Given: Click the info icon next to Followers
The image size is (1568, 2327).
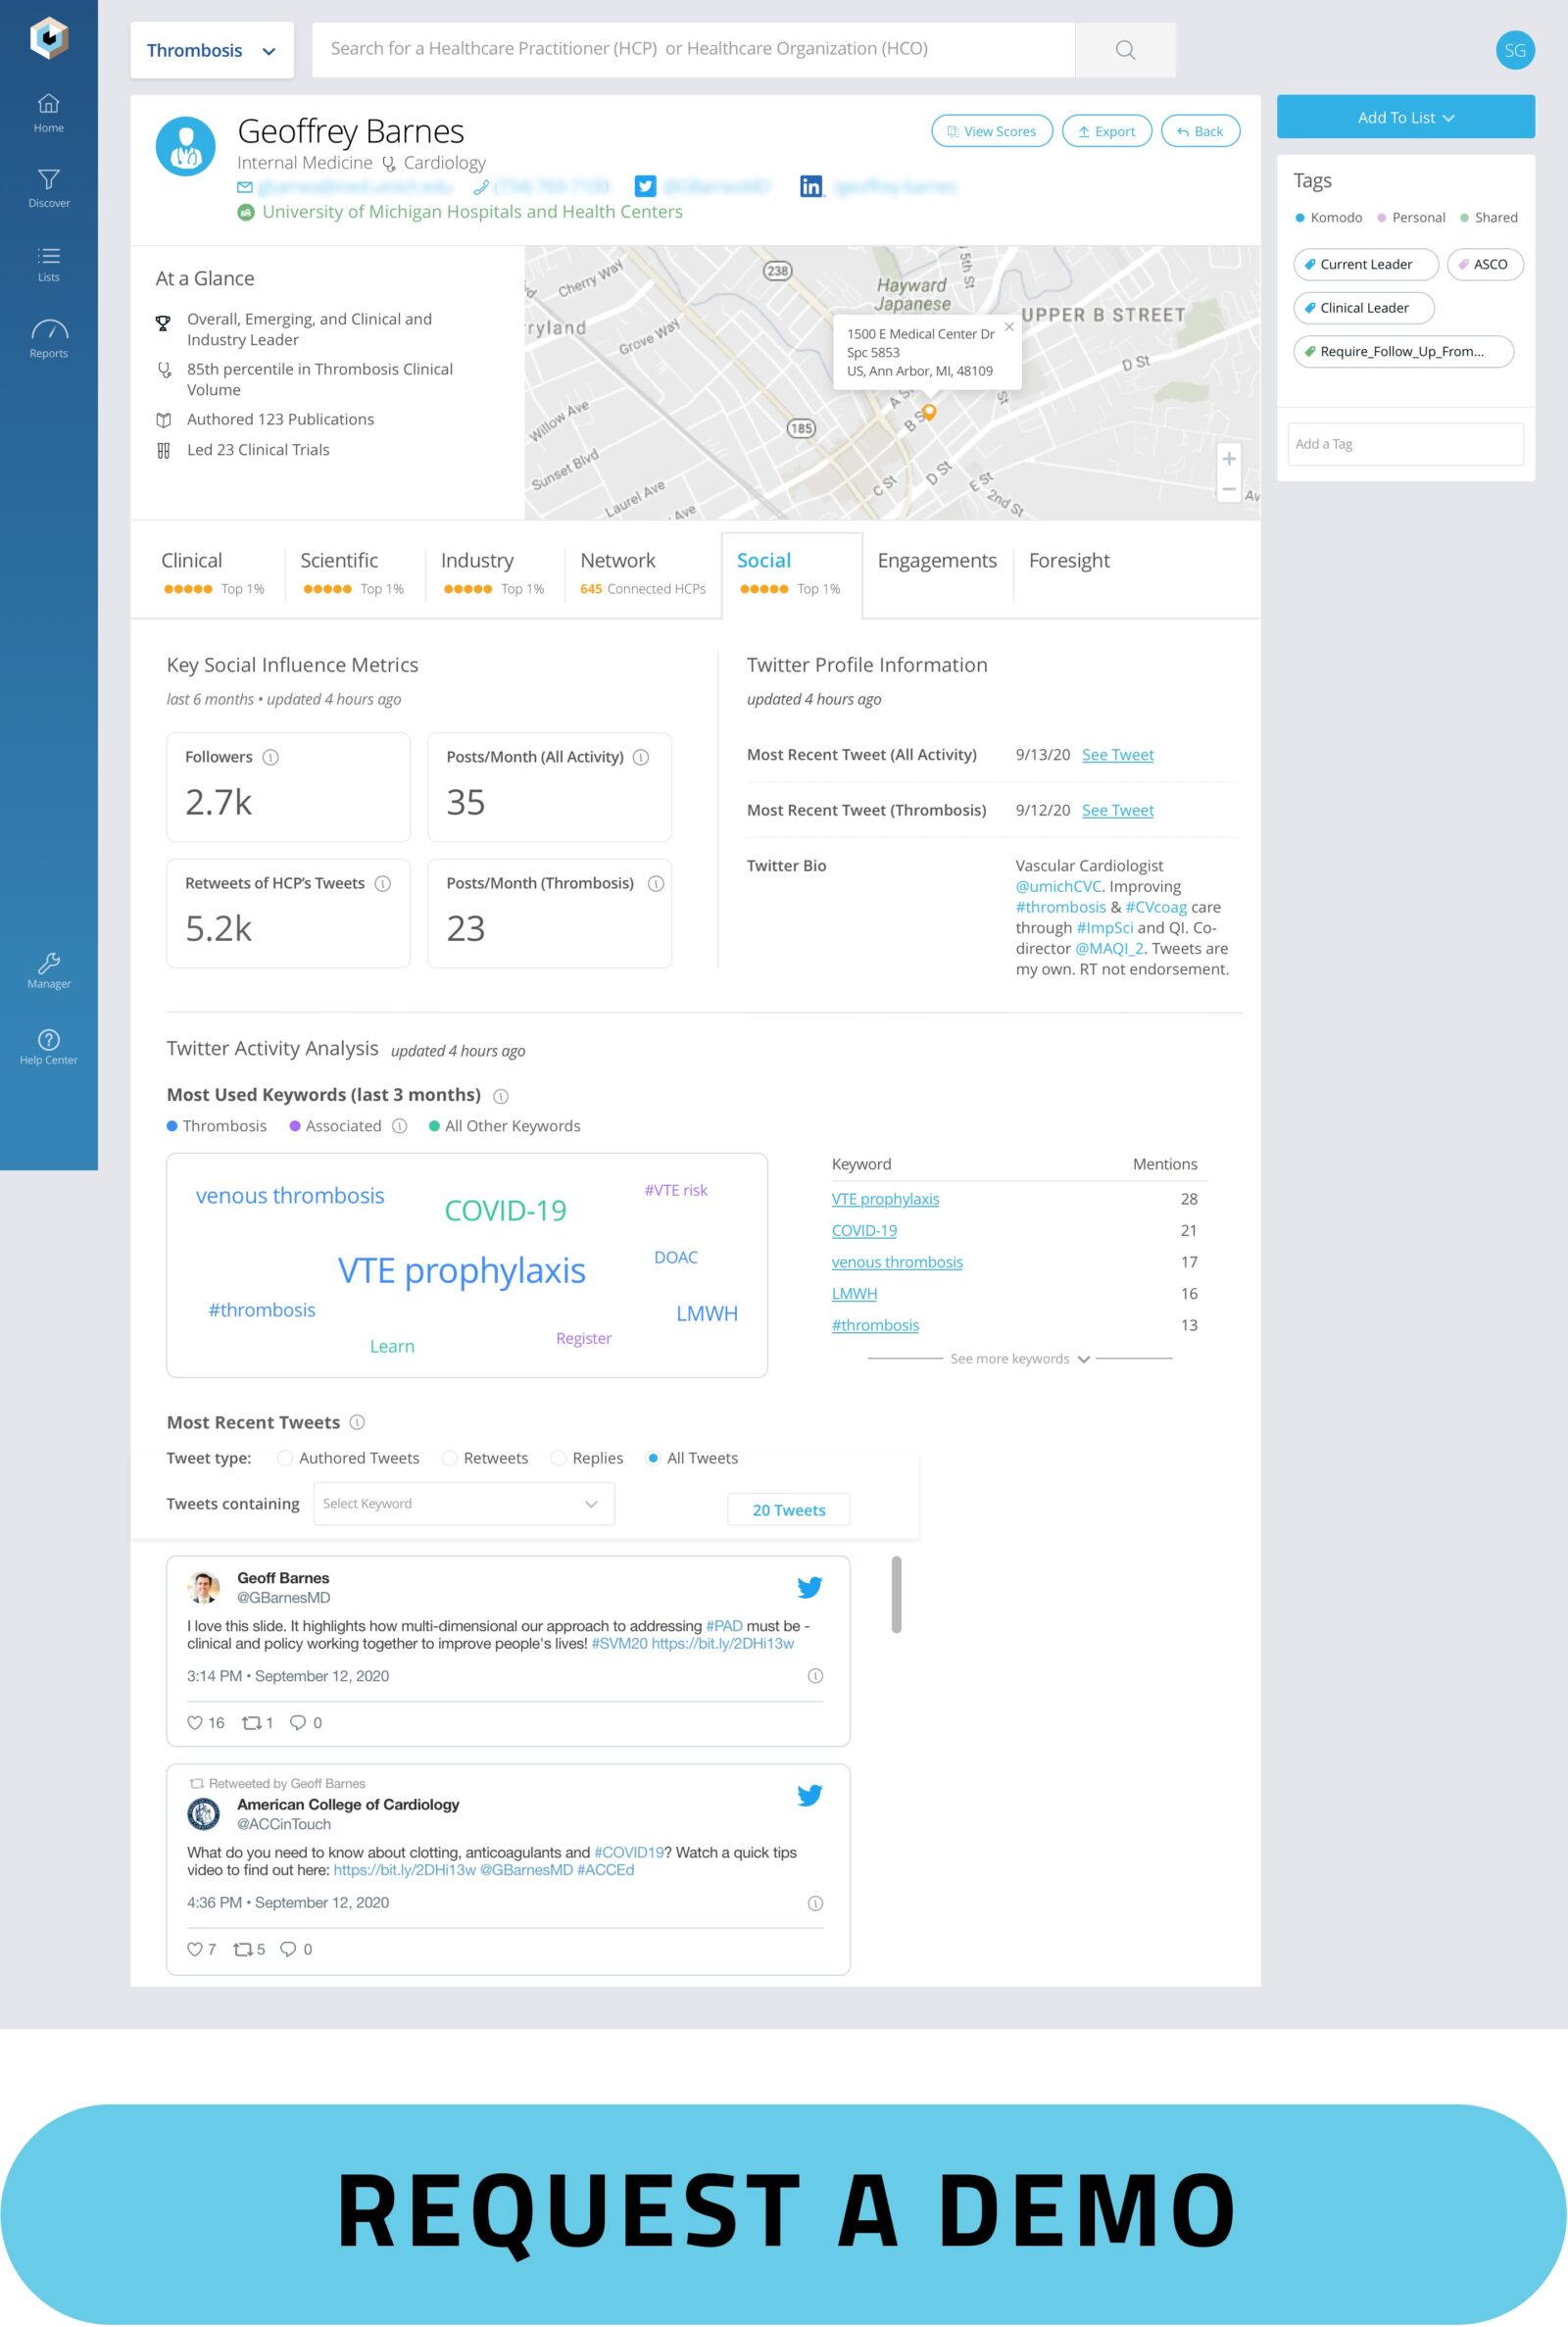Looking at the screenshot, I should click(x=270, y=757).
